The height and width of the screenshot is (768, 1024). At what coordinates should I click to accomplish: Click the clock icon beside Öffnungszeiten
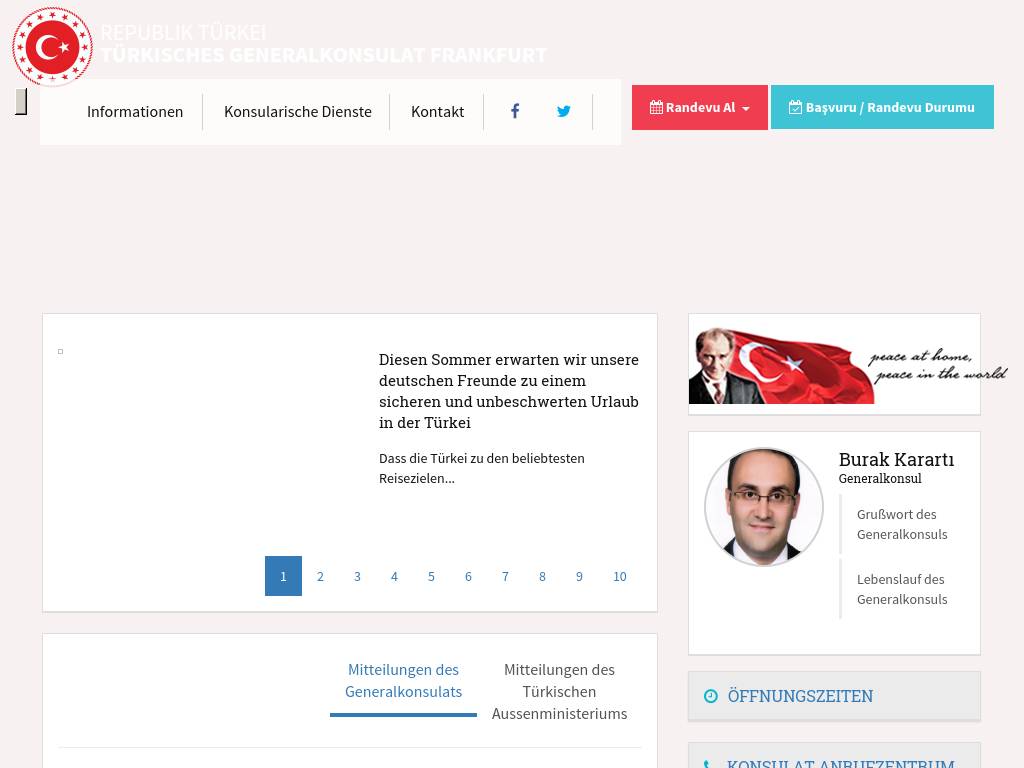711,696
